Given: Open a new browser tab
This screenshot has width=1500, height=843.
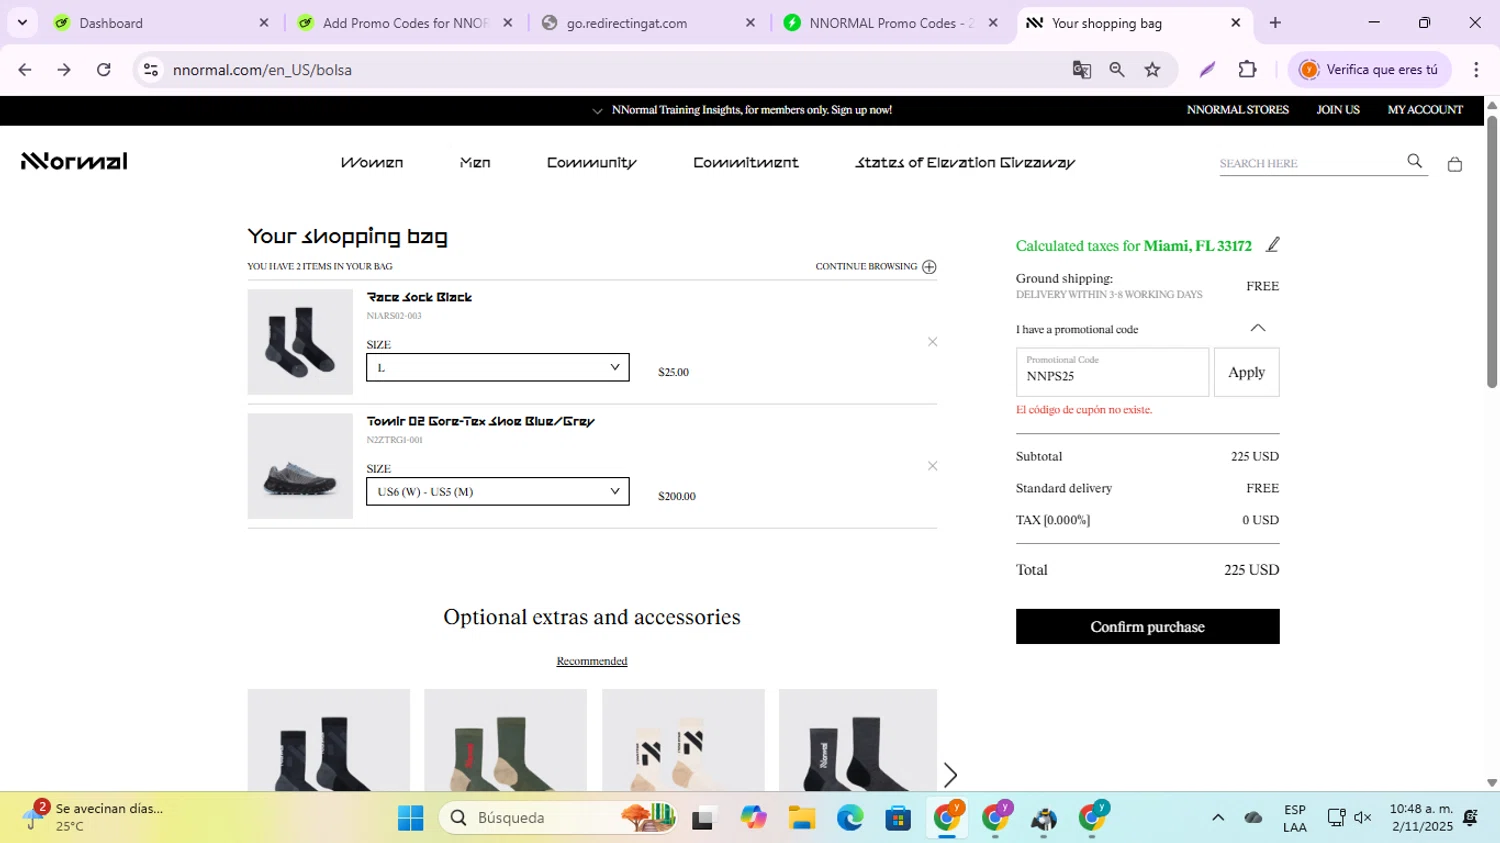Looking at the screenshot, I should tap(1275, 23).
